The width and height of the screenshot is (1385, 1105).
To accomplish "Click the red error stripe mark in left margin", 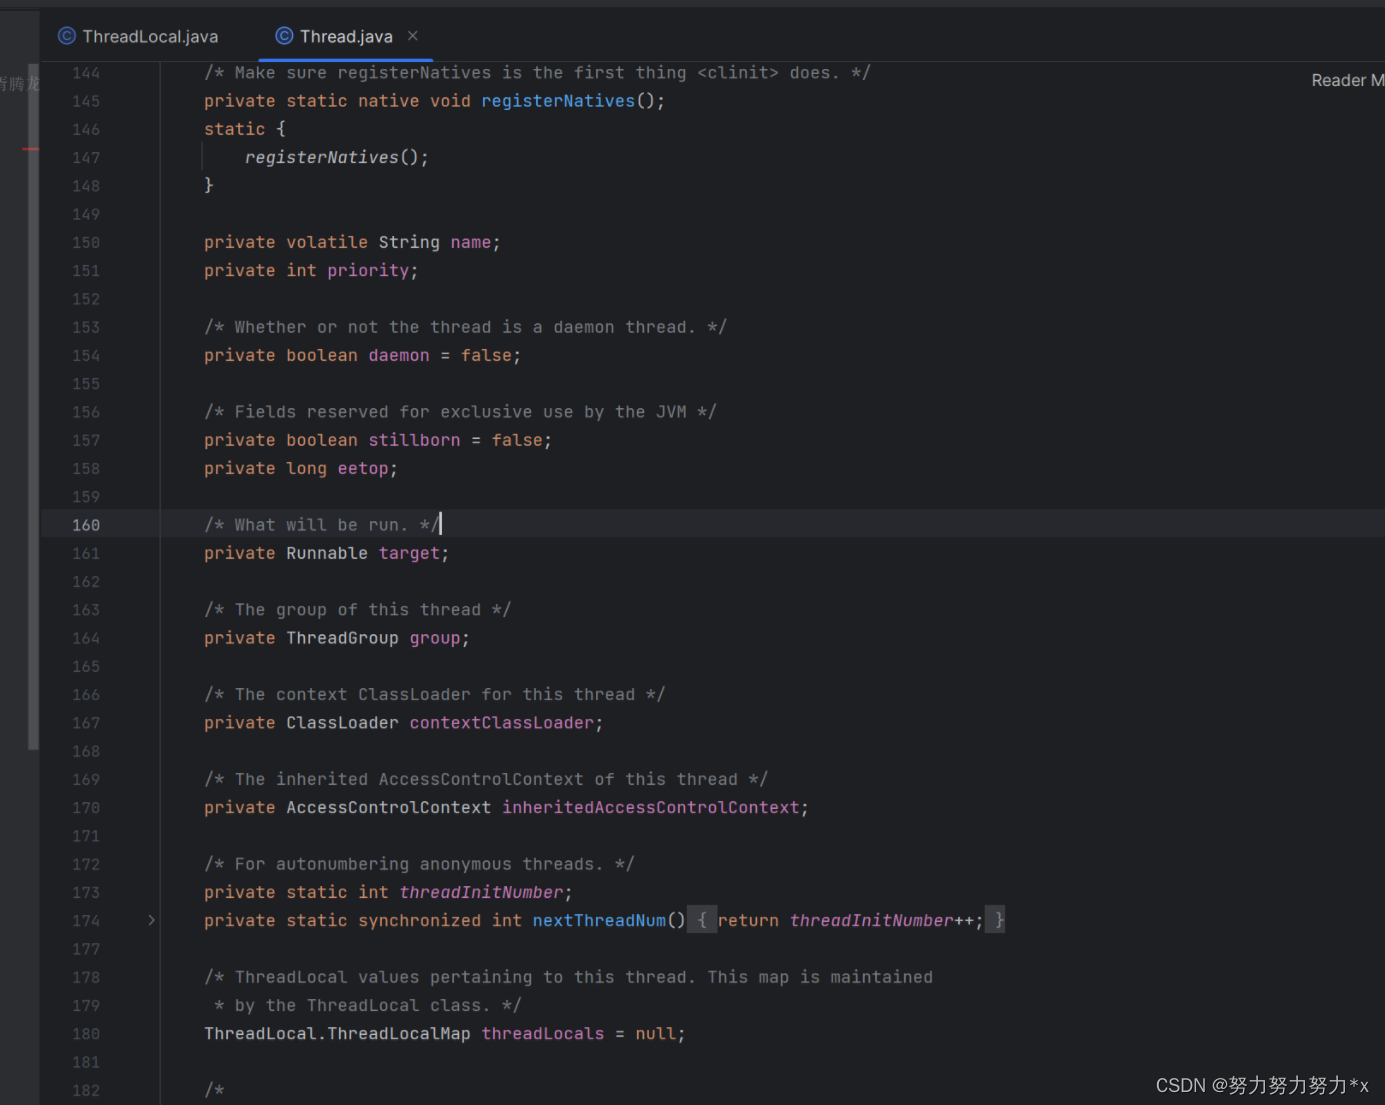I will pos(31,148).
